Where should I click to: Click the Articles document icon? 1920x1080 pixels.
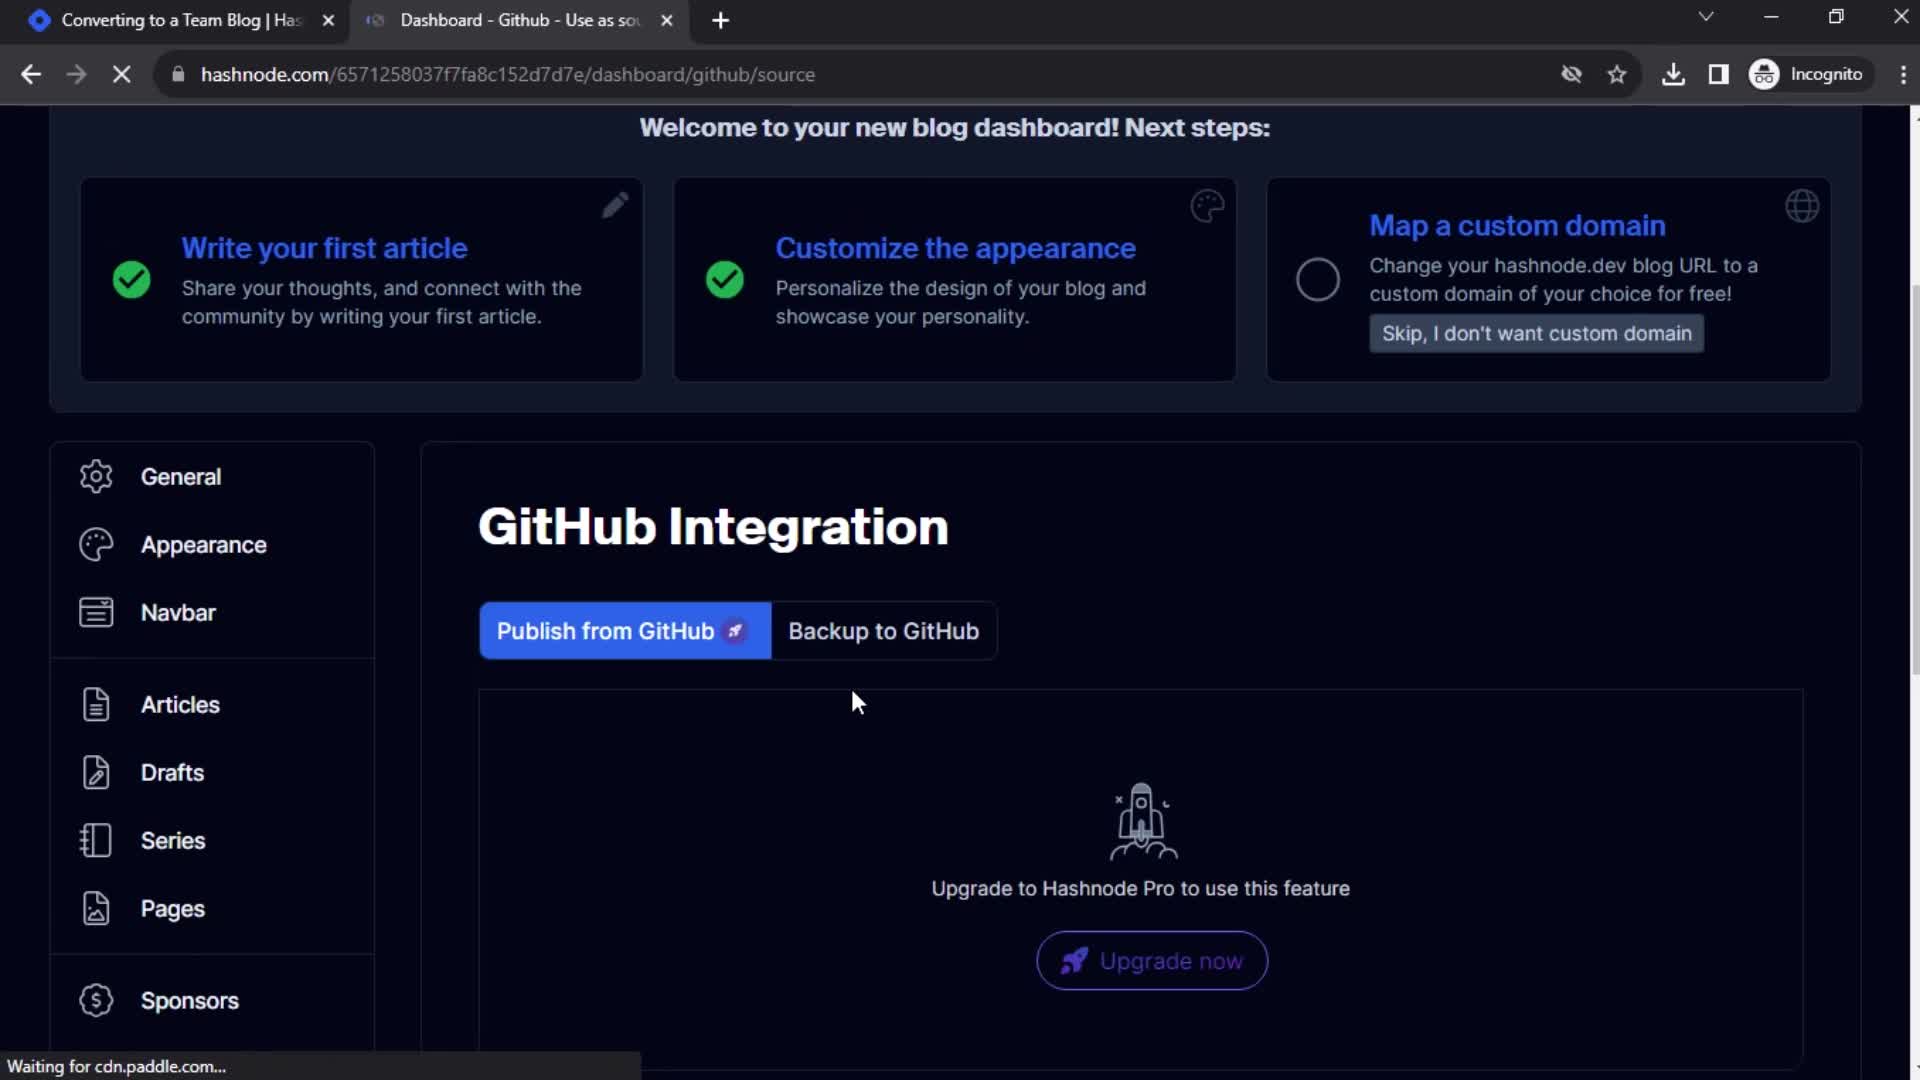pyautogui.click(x=96, y=703)
